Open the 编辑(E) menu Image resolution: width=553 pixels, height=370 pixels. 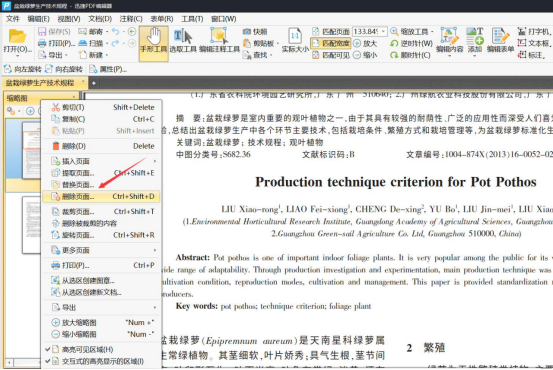tap(38, 19)
